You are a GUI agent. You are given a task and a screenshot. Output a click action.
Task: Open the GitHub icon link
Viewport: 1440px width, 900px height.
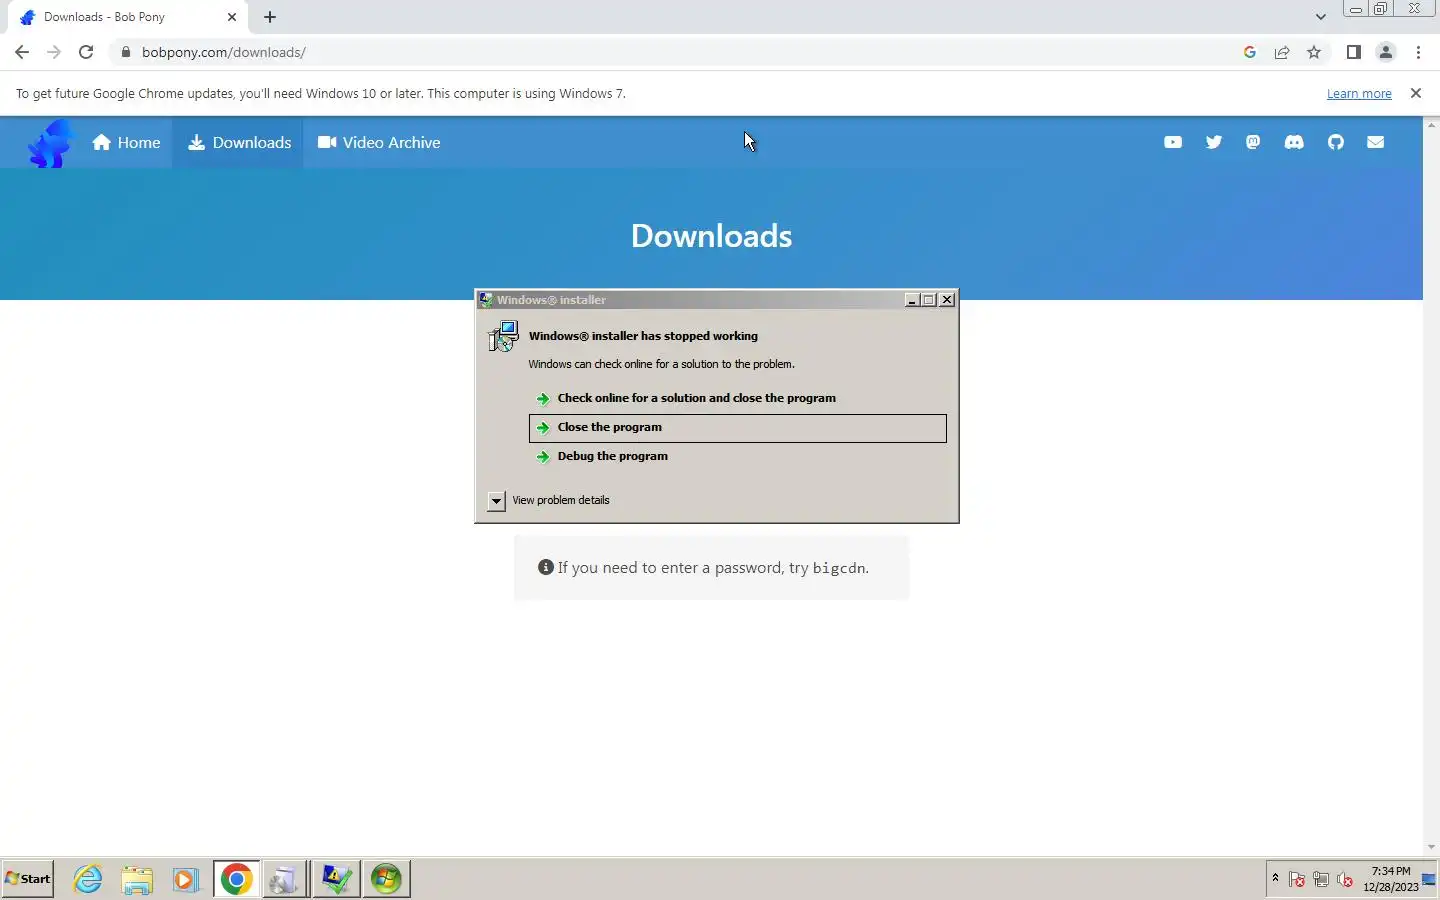pos(1336,142)
